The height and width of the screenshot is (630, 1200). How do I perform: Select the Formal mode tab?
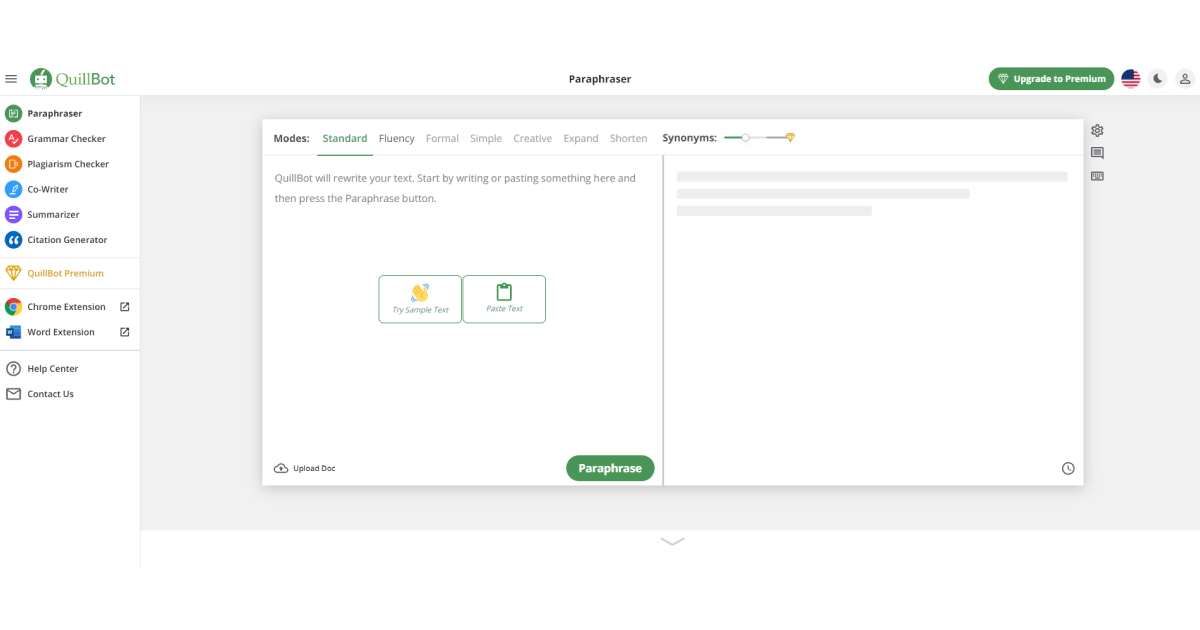pos(442,138)
